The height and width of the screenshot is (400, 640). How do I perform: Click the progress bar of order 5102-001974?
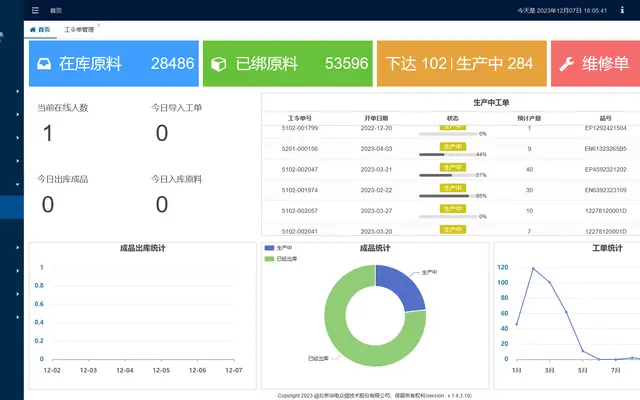[x=448, y=196]
